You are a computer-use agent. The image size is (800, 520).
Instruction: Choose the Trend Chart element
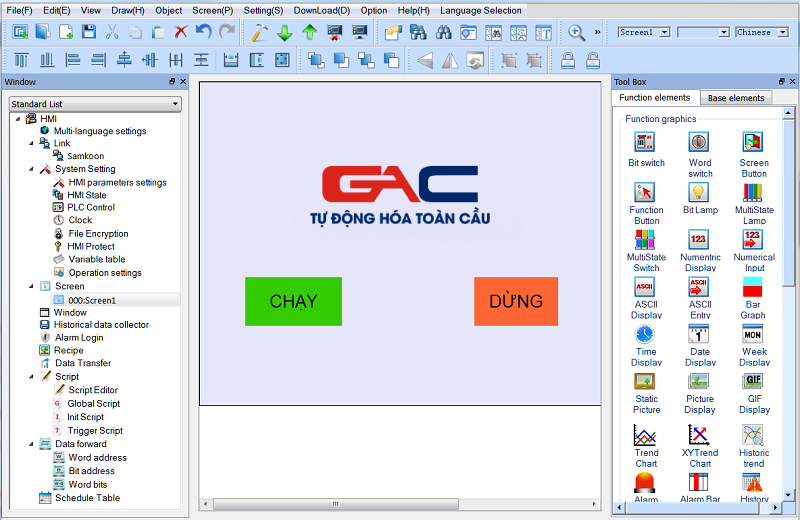coord(645,441)
